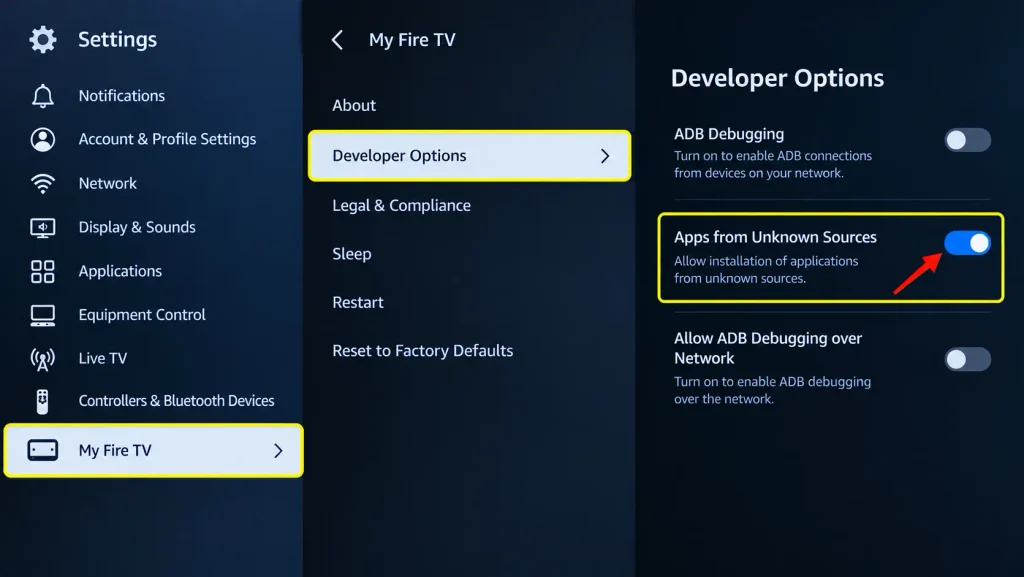
Task: Select Reset to Factory Defaults
Action: click(423, 351)
